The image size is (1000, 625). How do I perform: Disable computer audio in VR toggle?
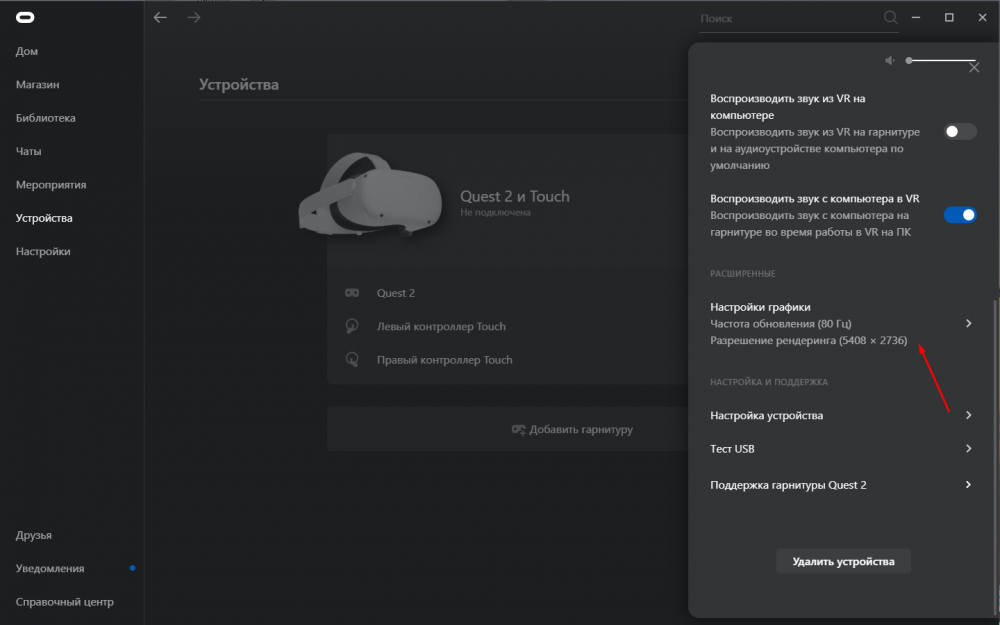(x=960, y=215)
